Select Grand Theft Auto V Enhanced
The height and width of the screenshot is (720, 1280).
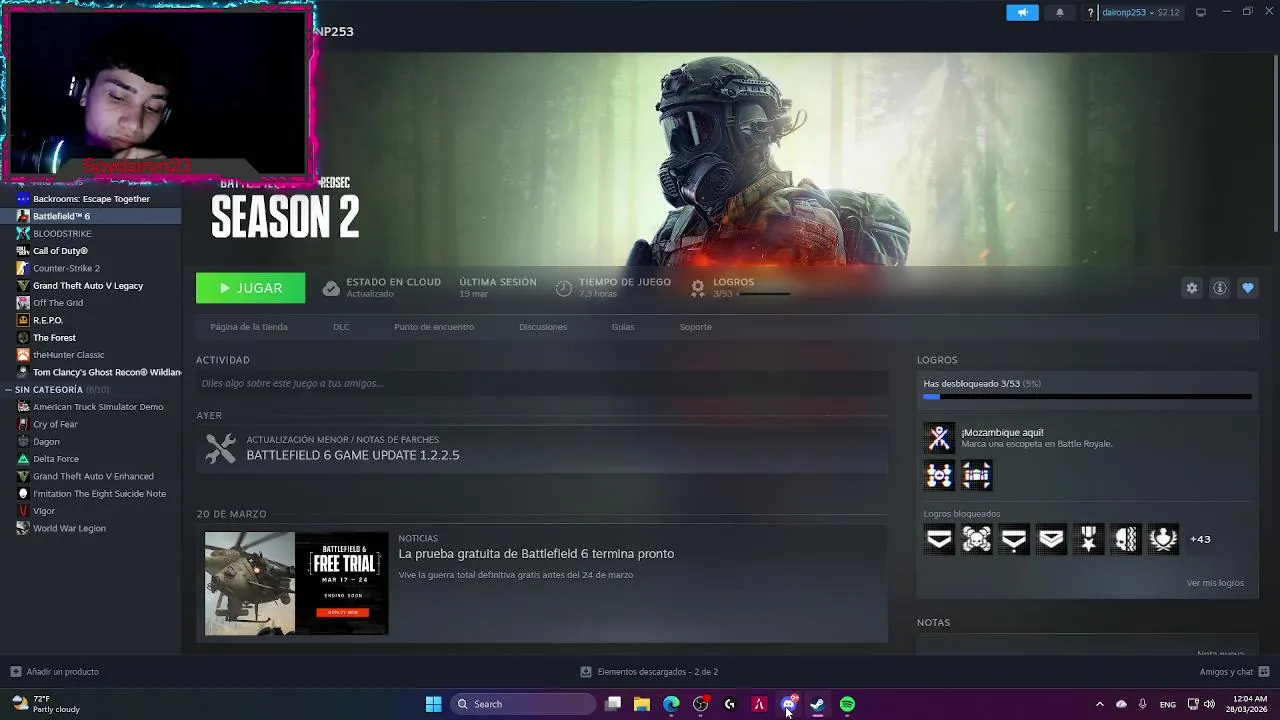pos(91,476)
